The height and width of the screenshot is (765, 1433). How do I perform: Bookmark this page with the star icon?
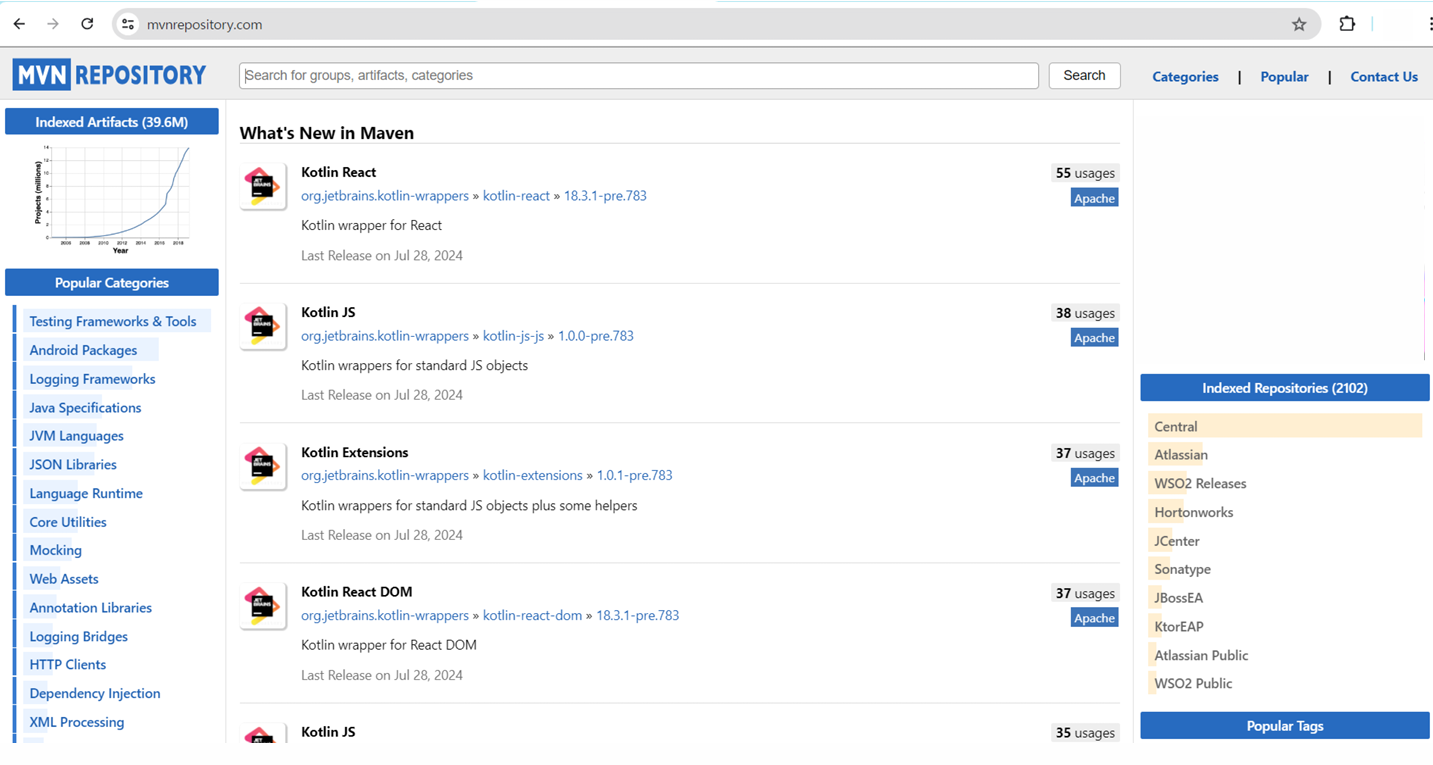[1299, 24]
